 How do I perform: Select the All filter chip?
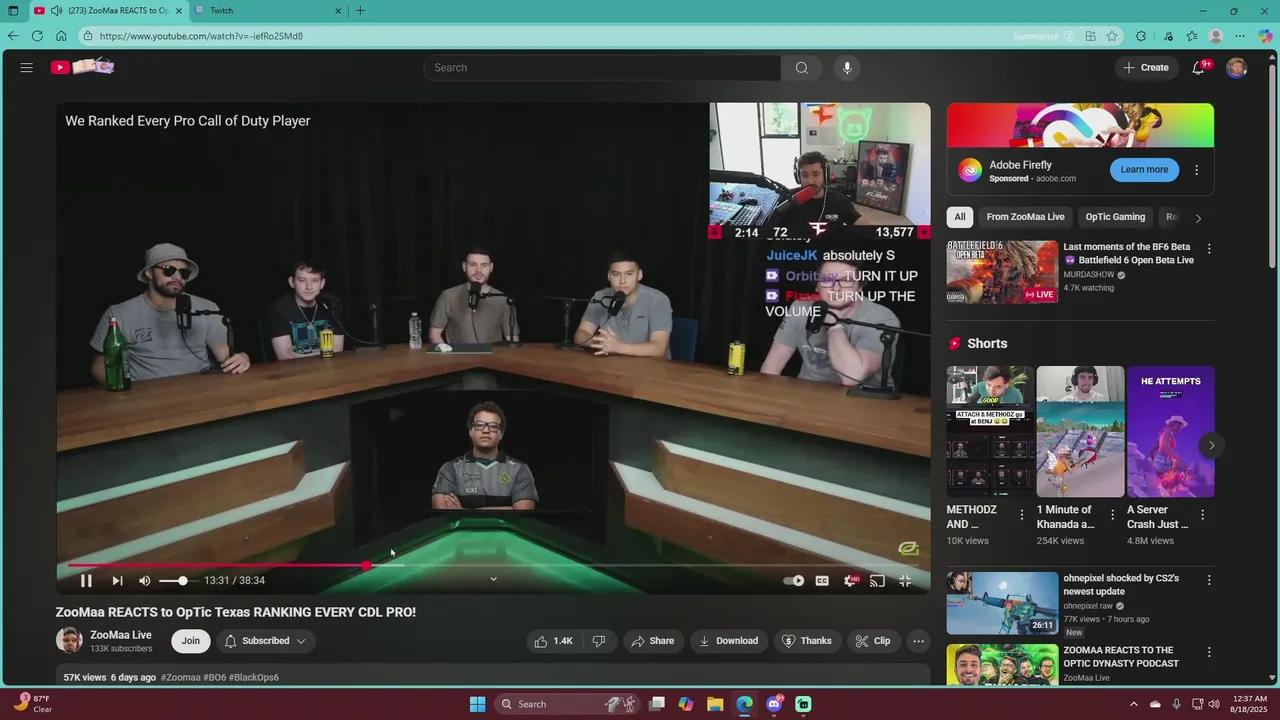tap(960, 217)
